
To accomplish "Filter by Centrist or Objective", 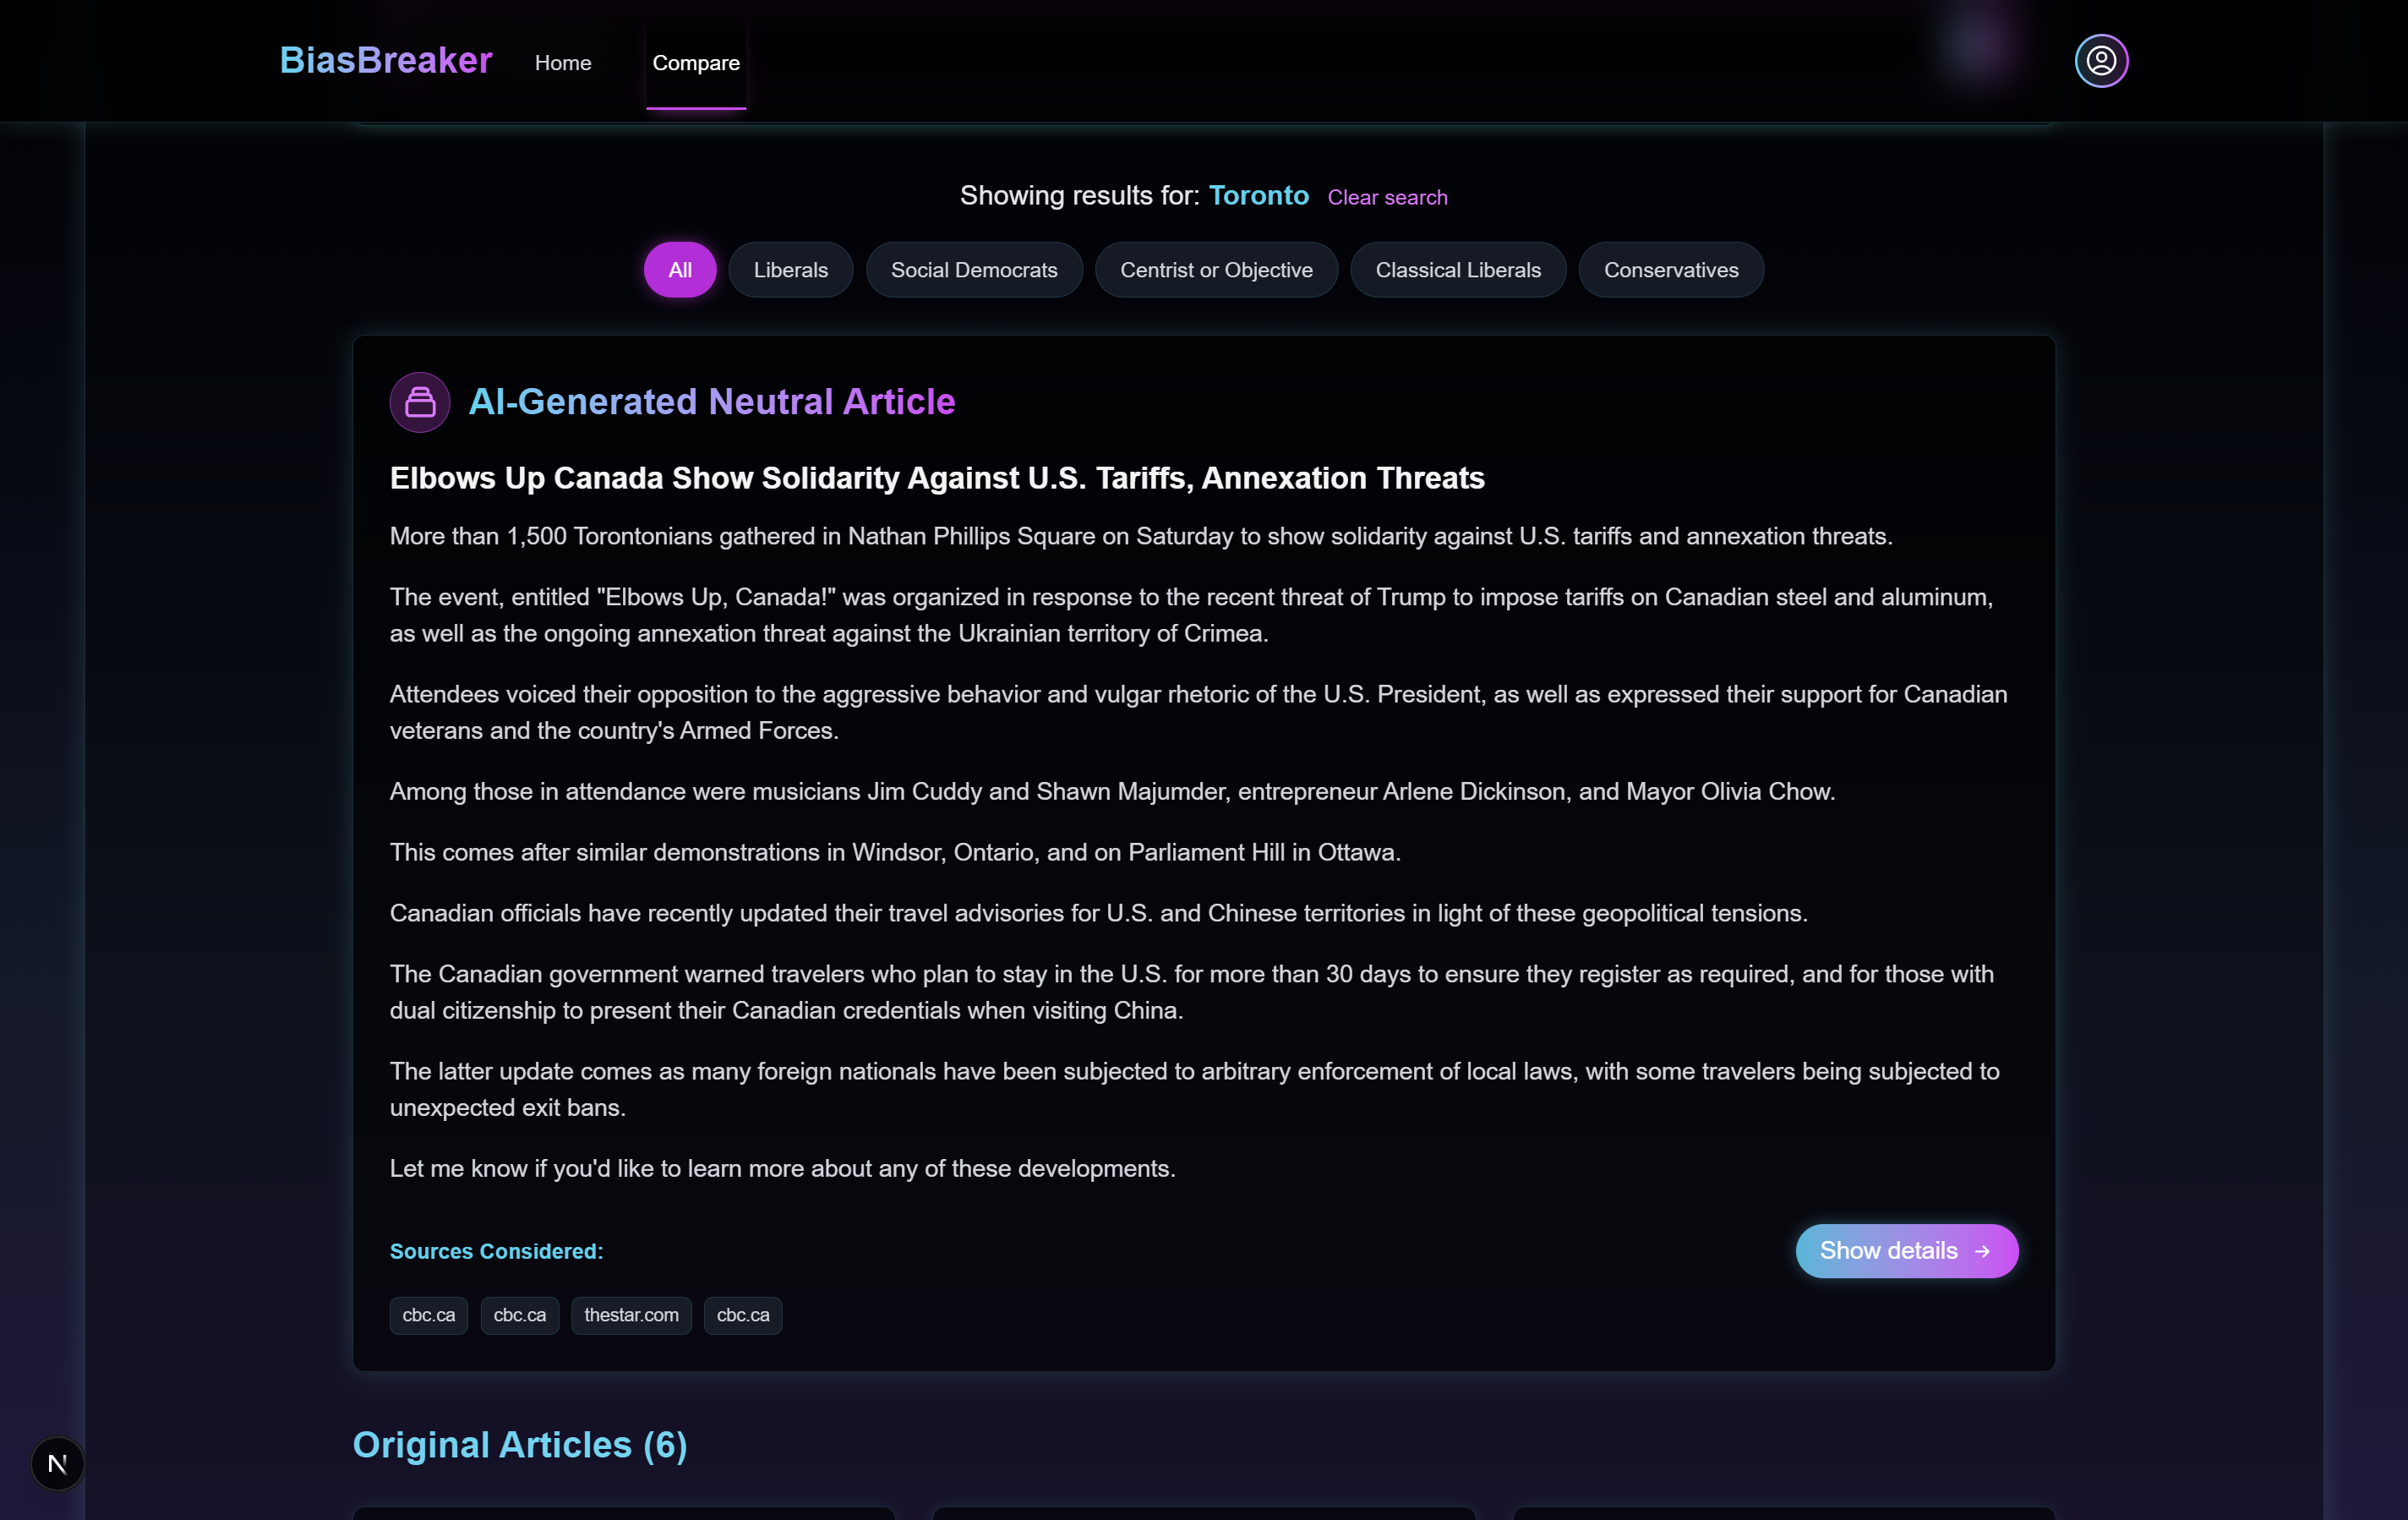I will (x=1215, y=270).
